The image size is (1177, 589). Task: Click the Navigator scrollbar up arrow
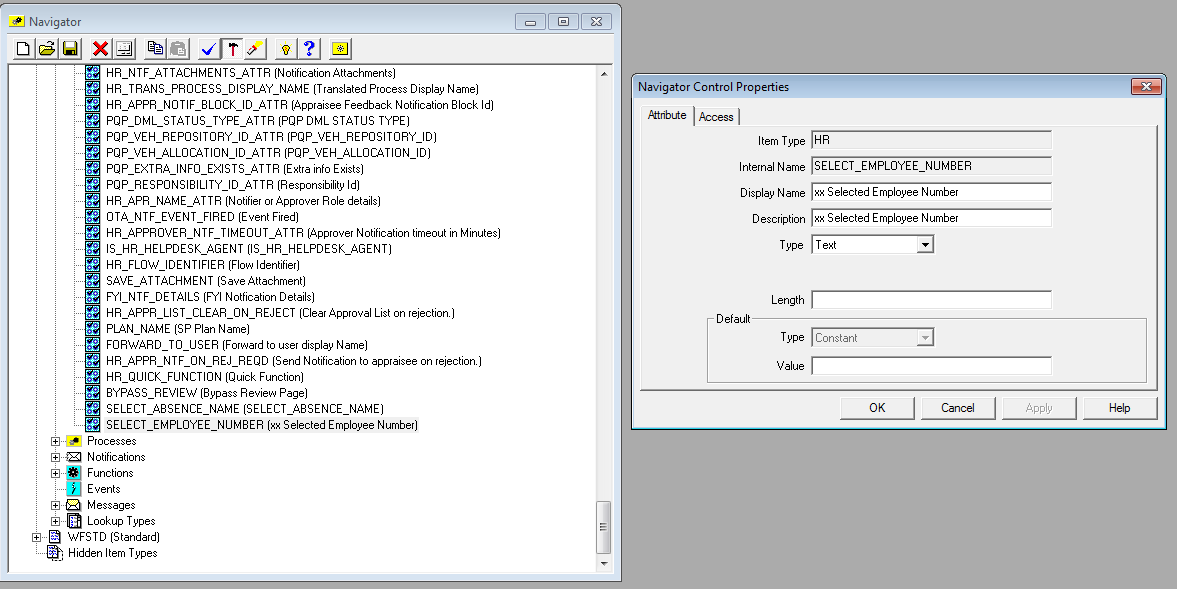tap(604, 74)
